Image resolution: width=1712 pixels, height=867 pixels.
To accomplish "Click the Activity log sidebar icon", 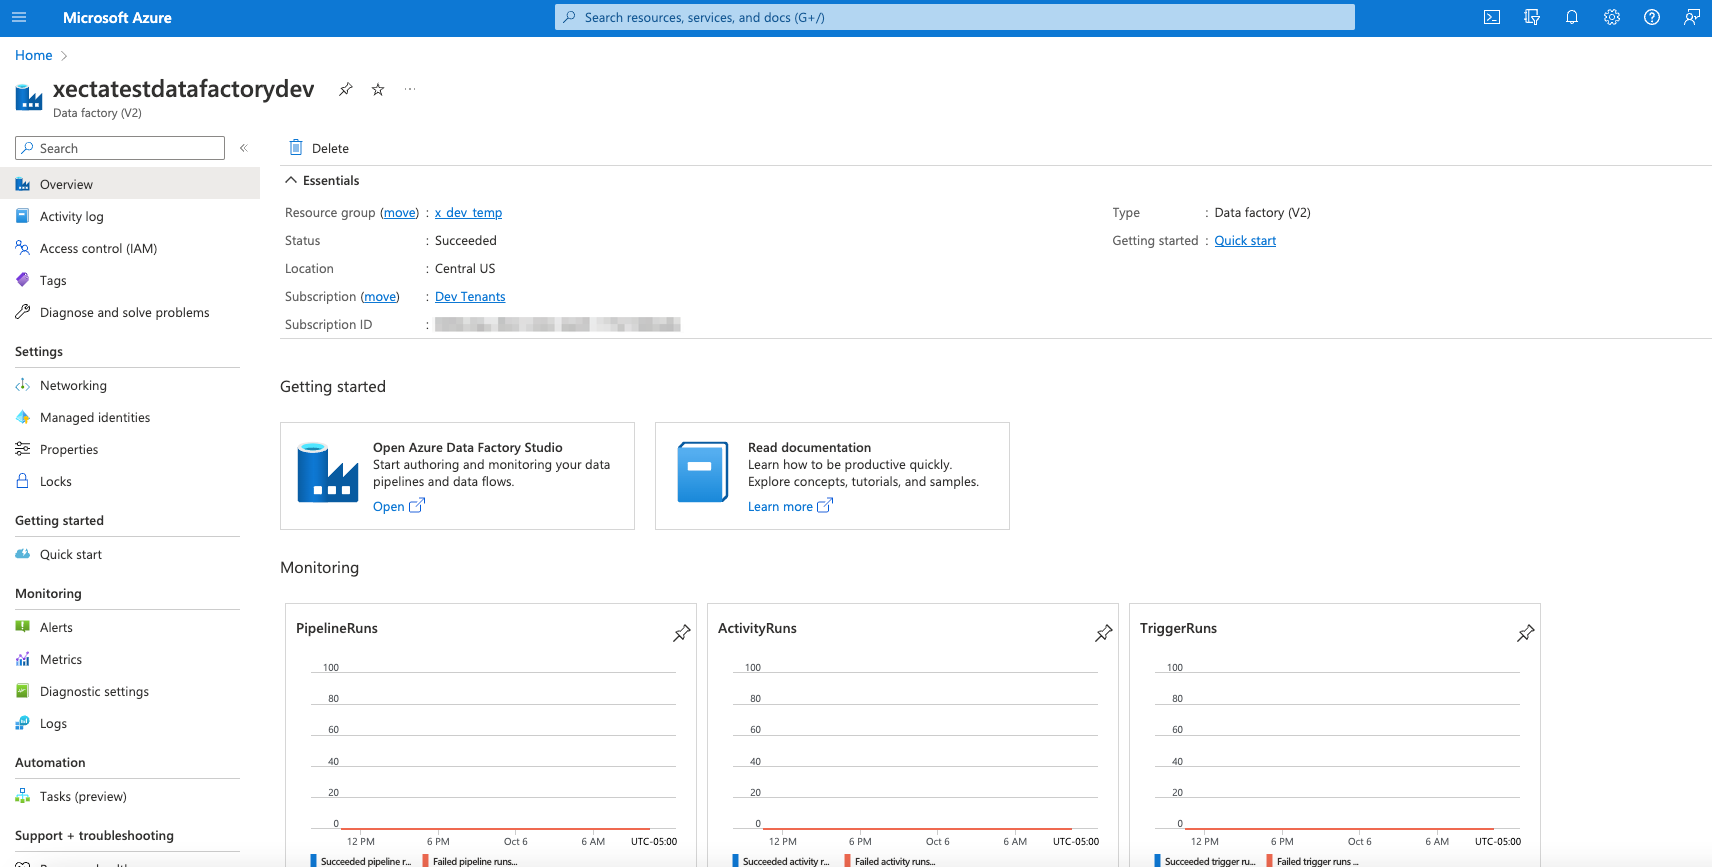I will click(x=22, y=216).
